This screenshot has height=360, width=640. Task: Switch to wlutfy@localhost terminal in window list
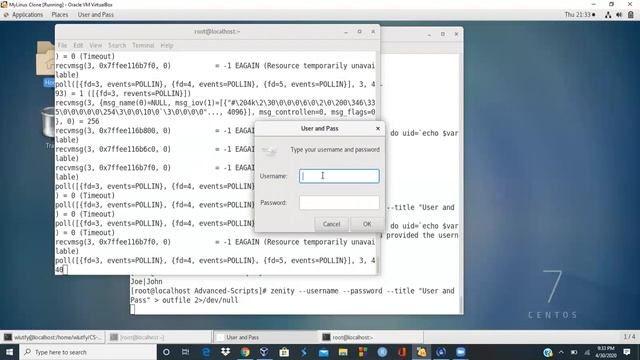(53, 337)
